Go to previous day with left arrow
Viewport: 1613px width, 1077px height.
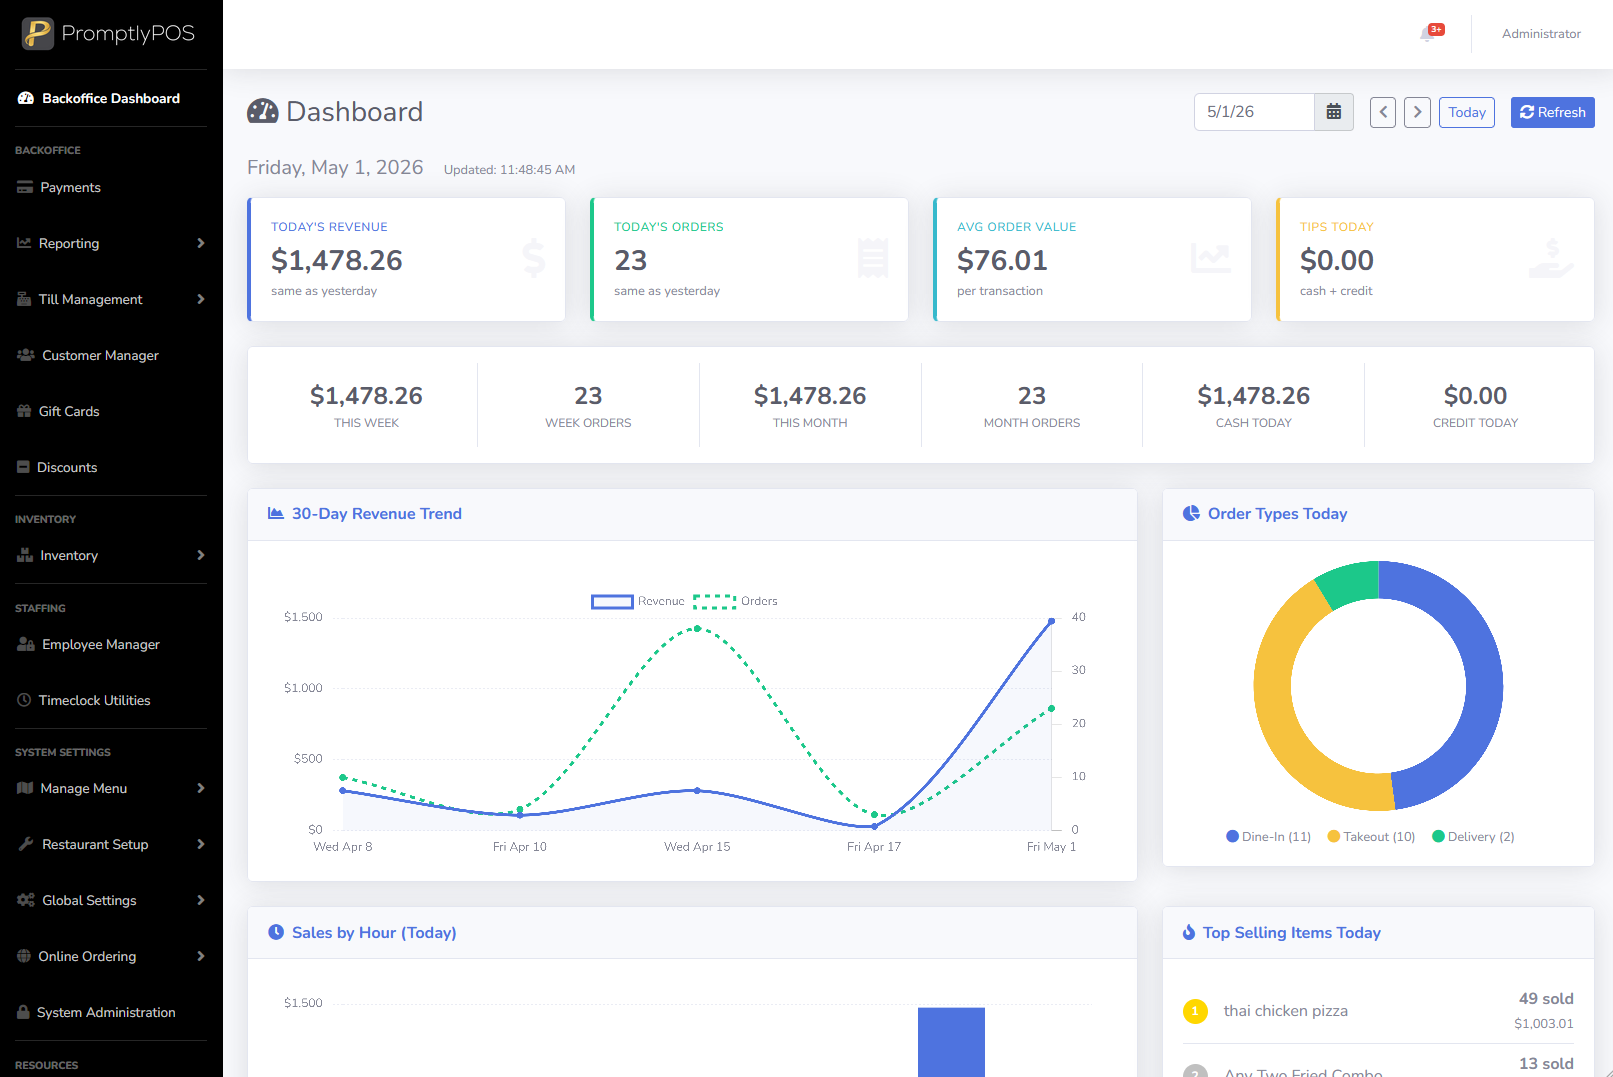tap(1383, 112)
